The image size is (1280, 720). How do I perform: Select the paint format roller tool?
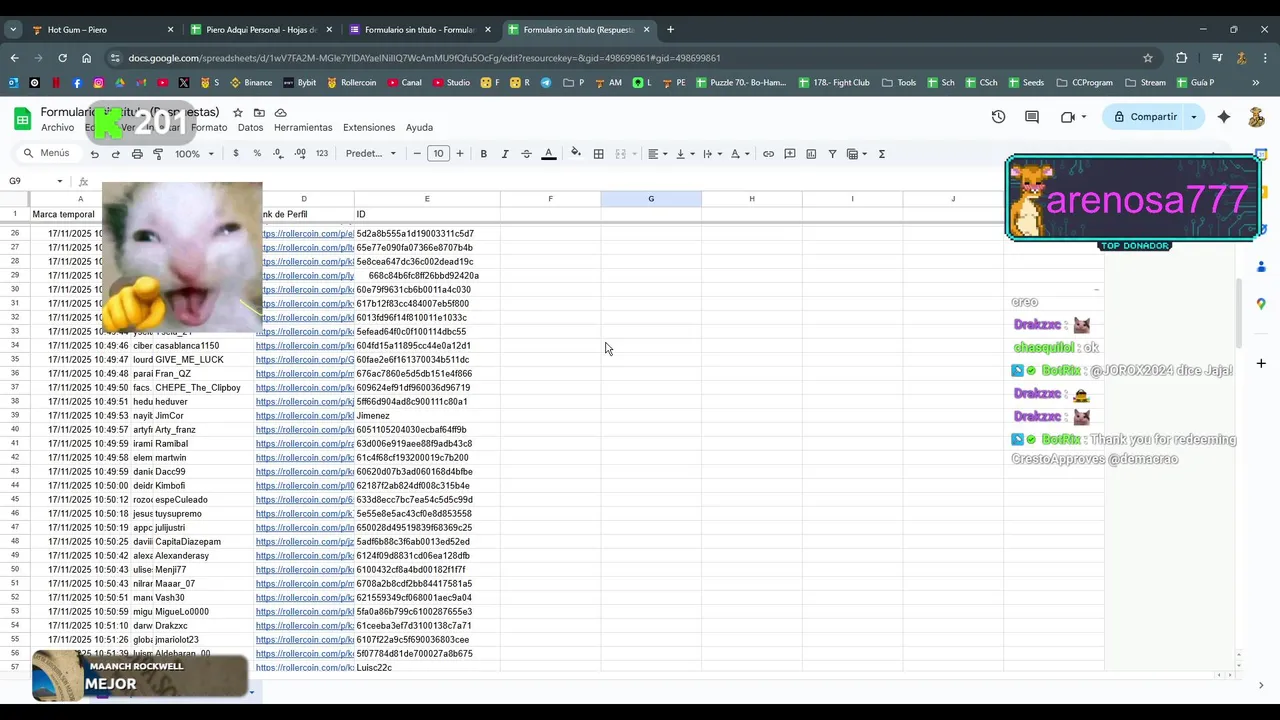[158, 154]
